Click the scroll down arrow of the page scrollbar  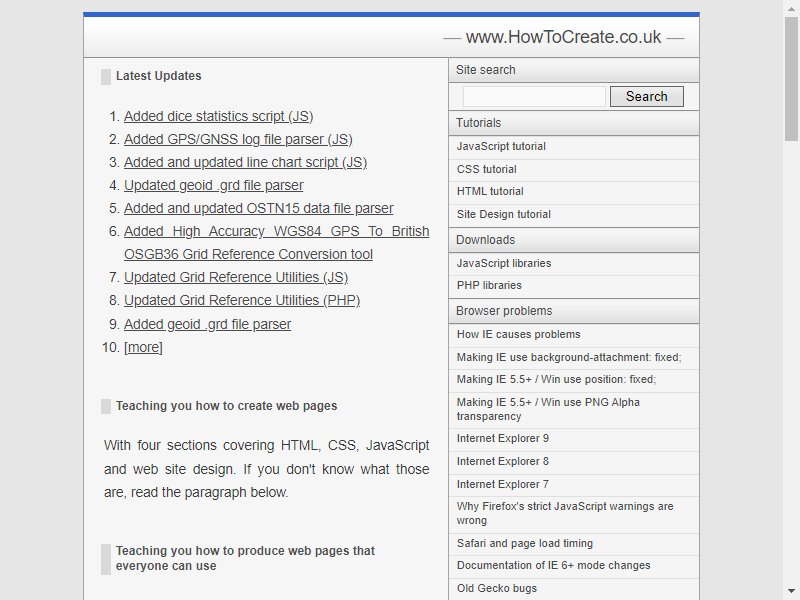791,592
